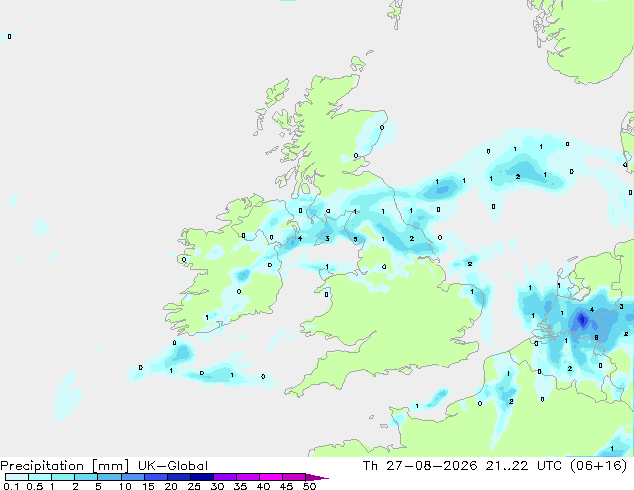Click the '50' legend scale label
The height and width of the screenshot is (490, 634).
pos(309,486)
